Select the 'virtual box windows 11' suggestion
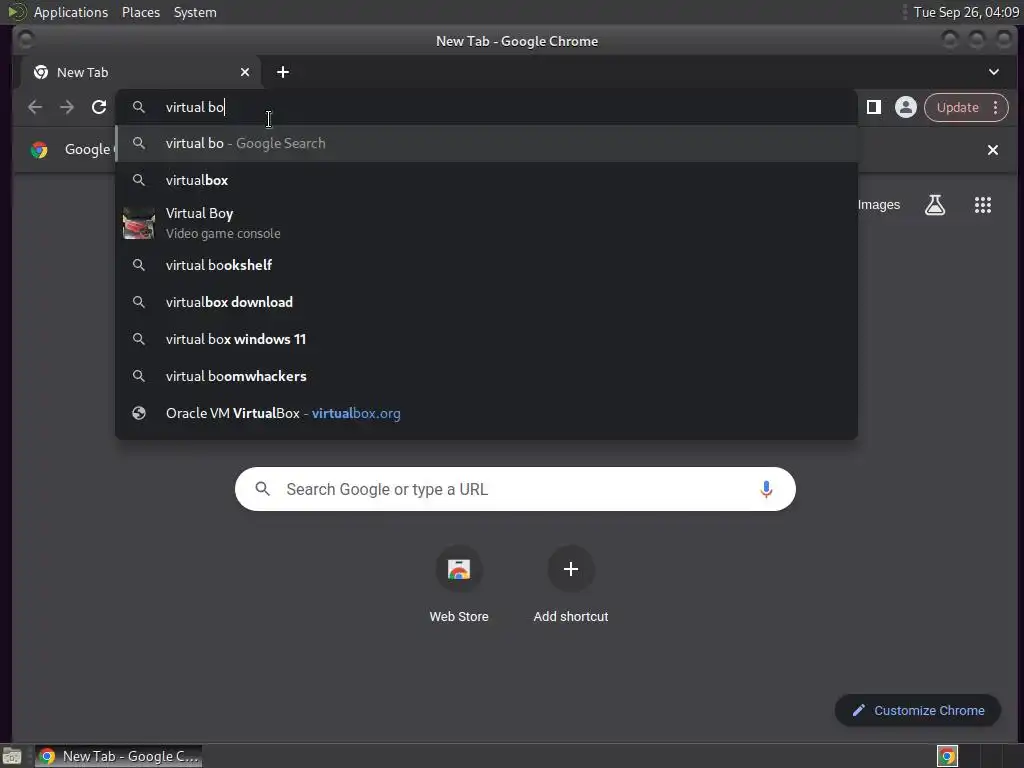 pyautogui.click(x=486, y=340)
